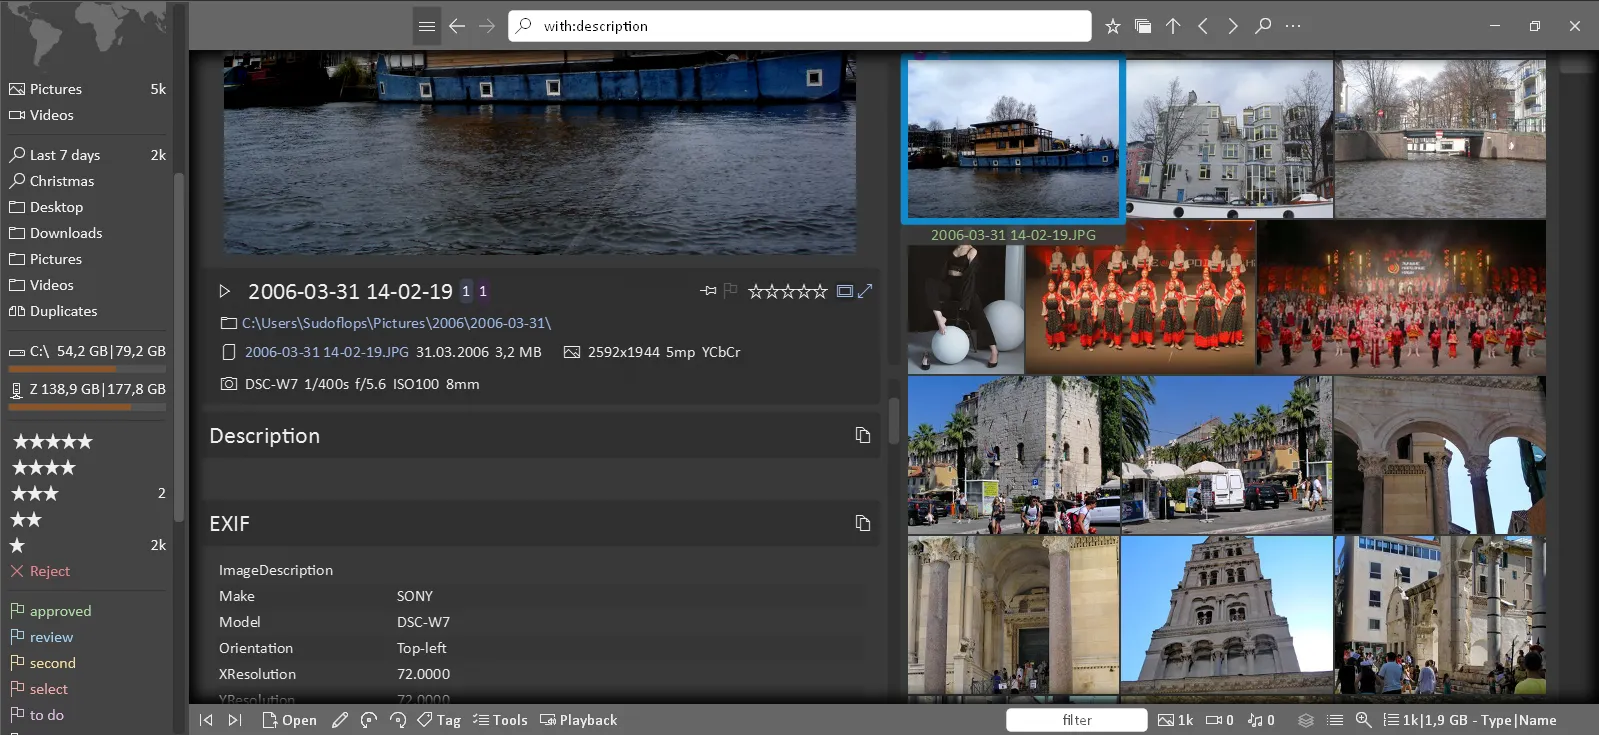Viewport: 1599px width, 735px height.
Task: Toggle the video count filter in status bar
Action: [1219, 720]
